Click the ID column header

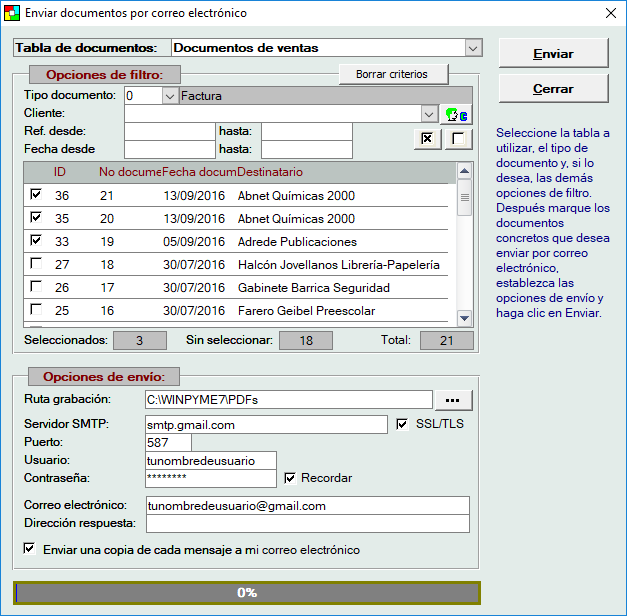tap(60, 172)
